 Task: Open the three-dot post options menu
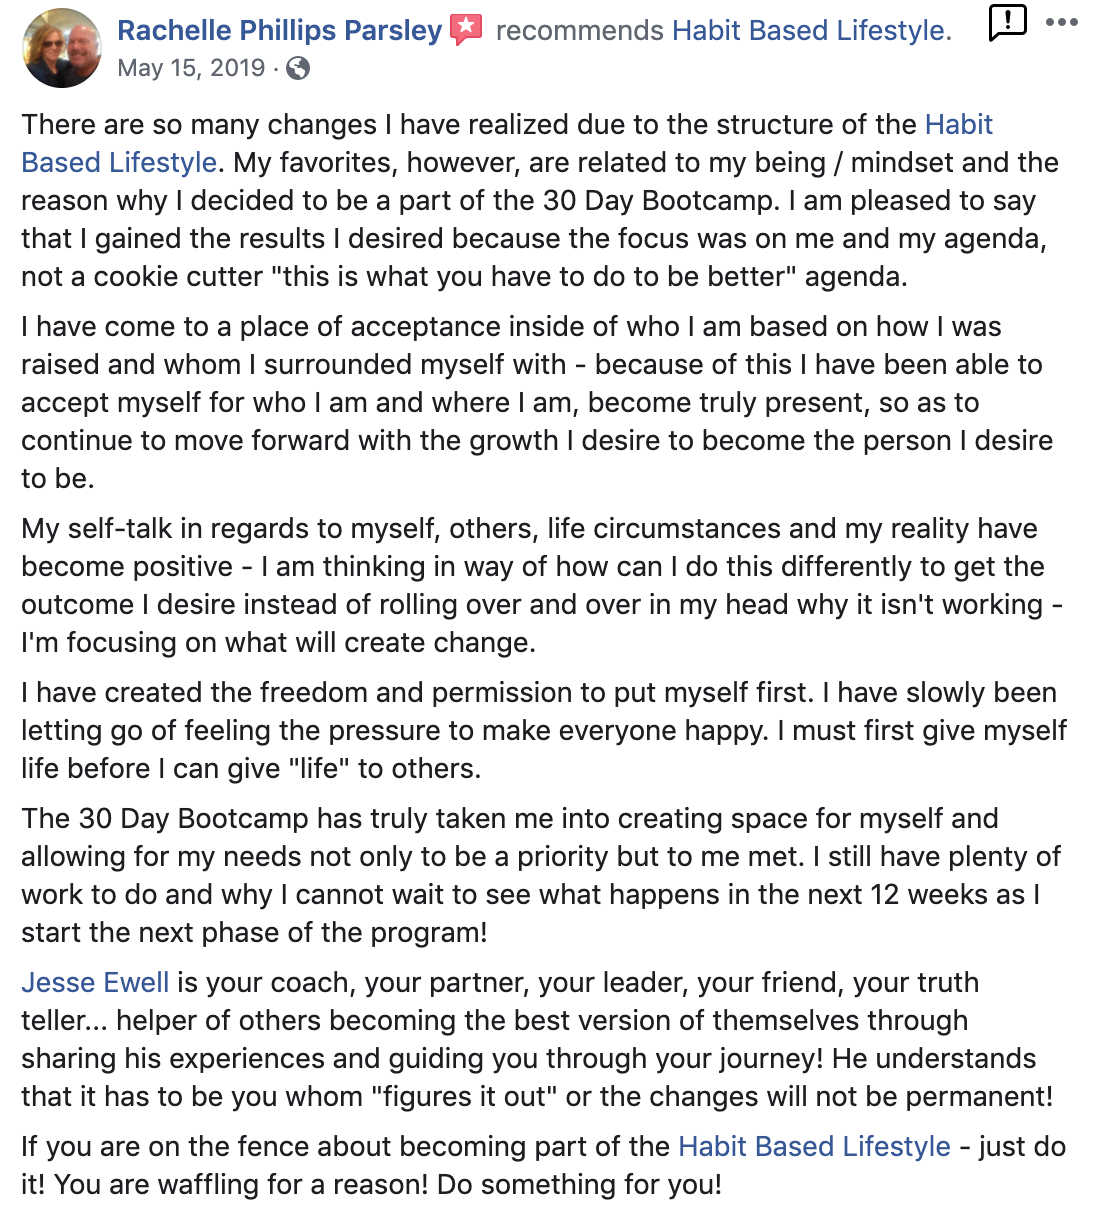1062,22
